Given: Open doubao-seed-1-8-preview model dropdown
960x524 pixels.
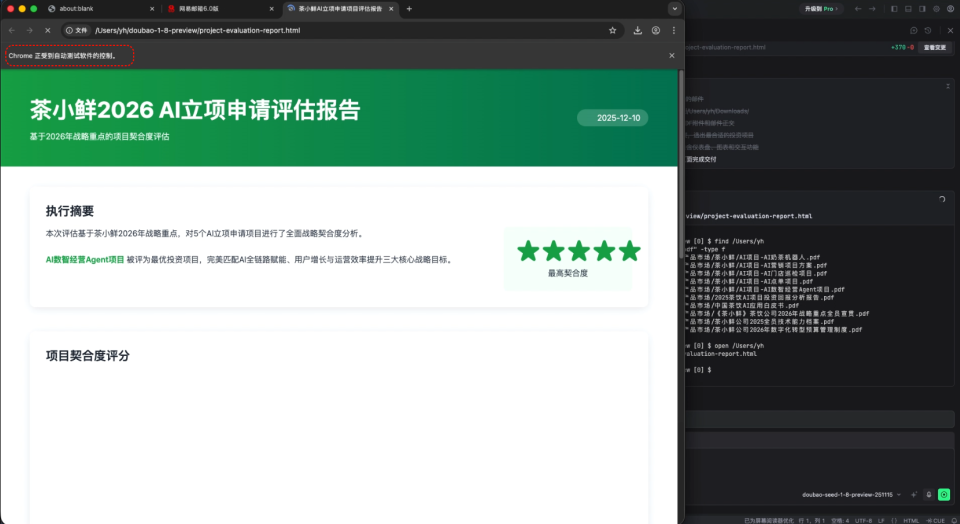Looking at the screenshot, I should pyautogui.click(x=852, y=495).
